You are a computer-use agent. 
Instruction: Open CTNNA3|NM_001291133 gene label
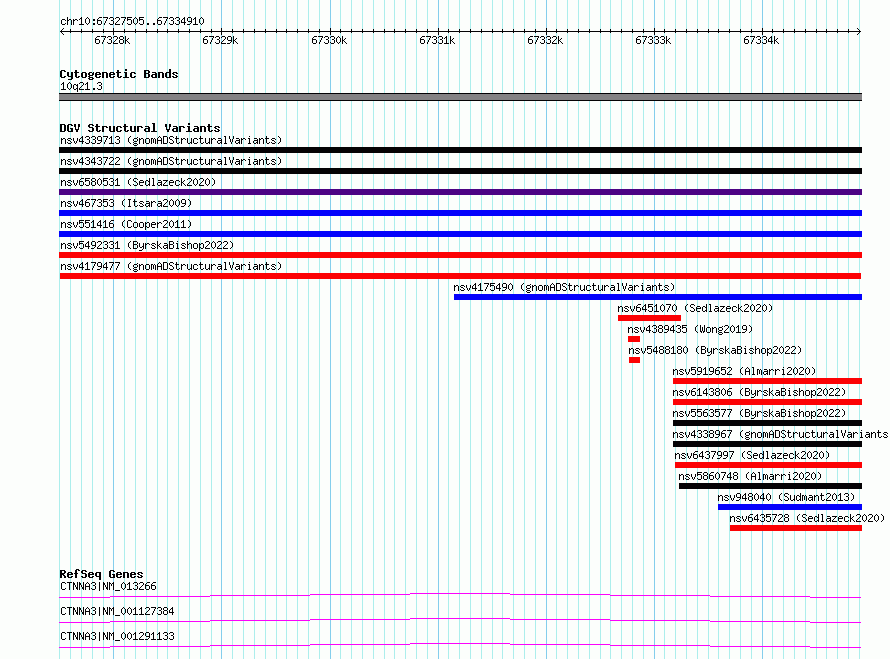click(x=117, y=636)
